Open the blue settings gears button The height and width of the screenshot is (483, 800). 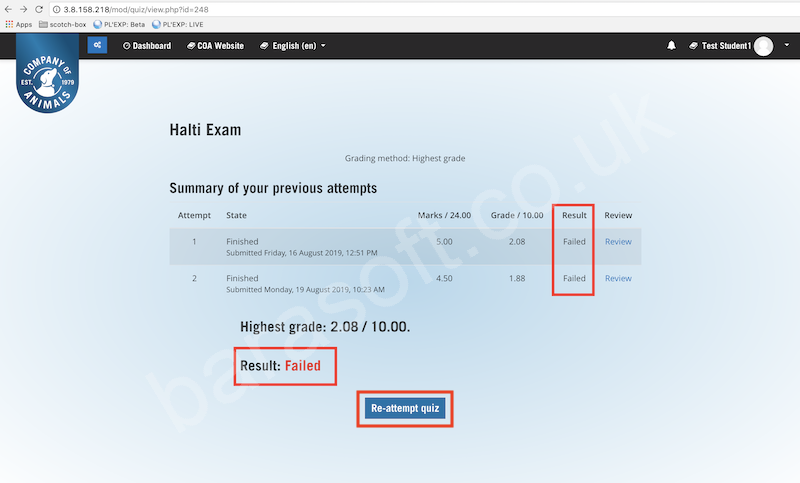coord(97,45)
